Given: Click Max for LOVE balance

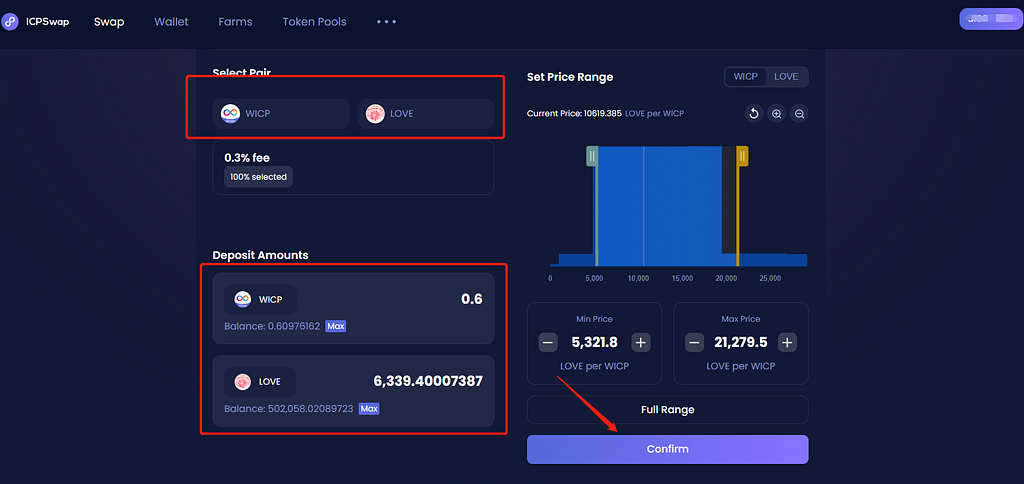Looking at the screenshot, I should coord(369,409).
